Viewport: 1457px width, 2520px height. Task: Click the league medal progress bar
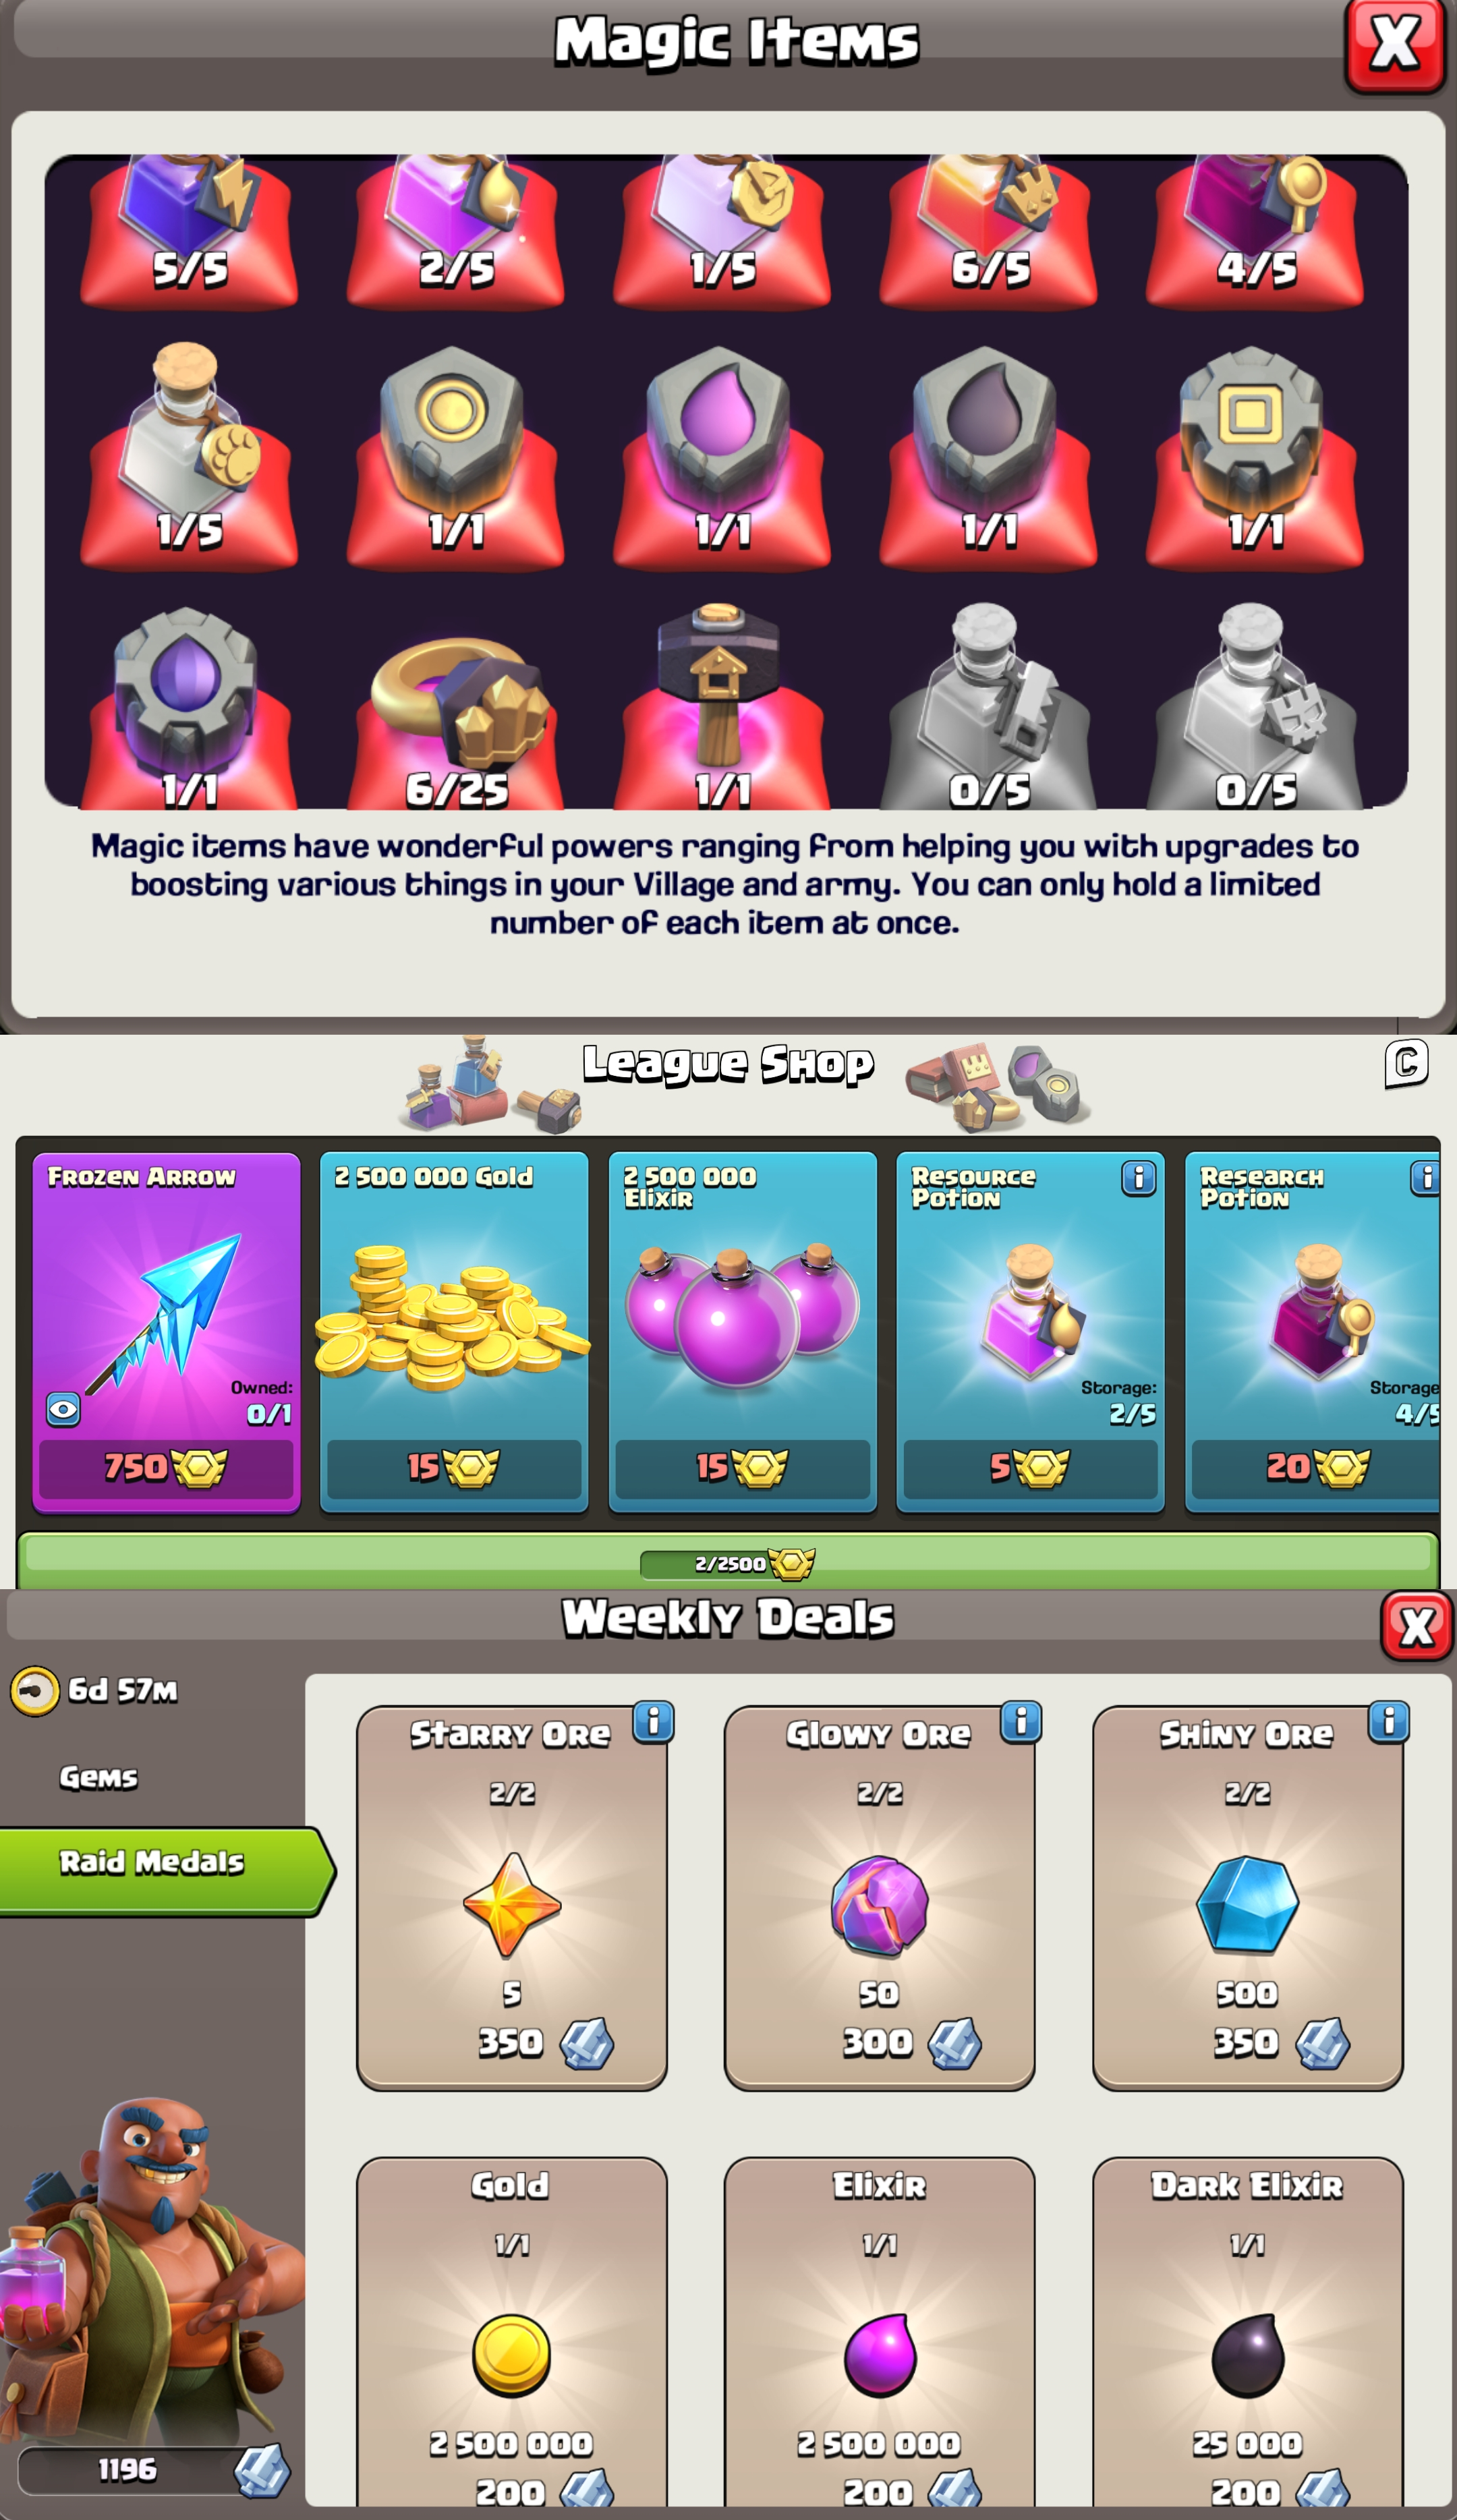tap(728, 1561)
